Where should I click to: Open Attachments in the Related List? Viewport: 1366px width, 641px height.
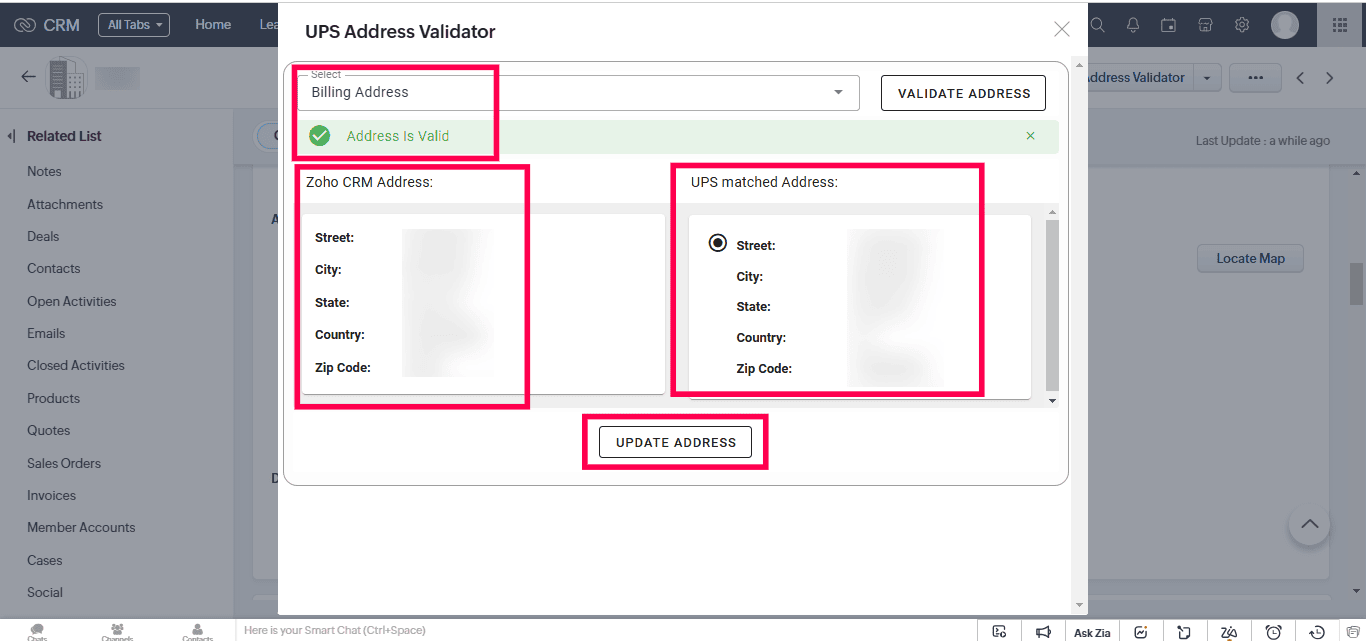point(65,204)
